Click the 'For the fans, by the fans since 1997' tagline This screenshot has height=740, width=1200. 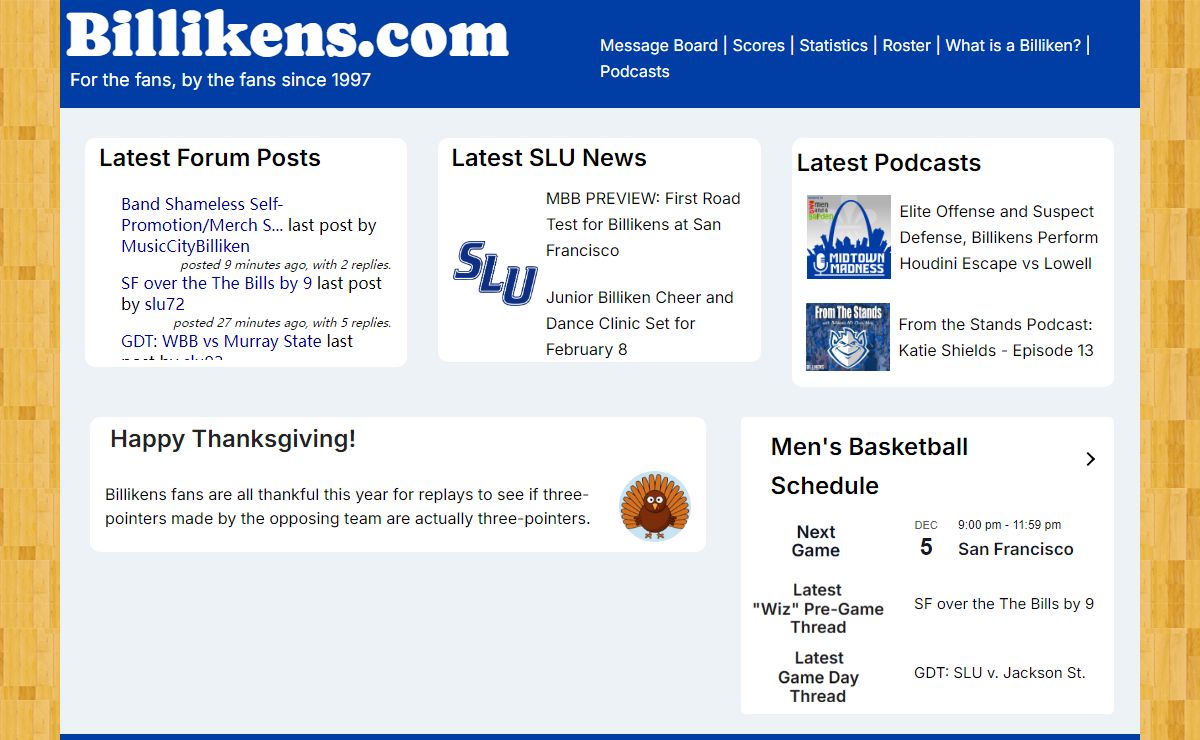coord(220,79)
